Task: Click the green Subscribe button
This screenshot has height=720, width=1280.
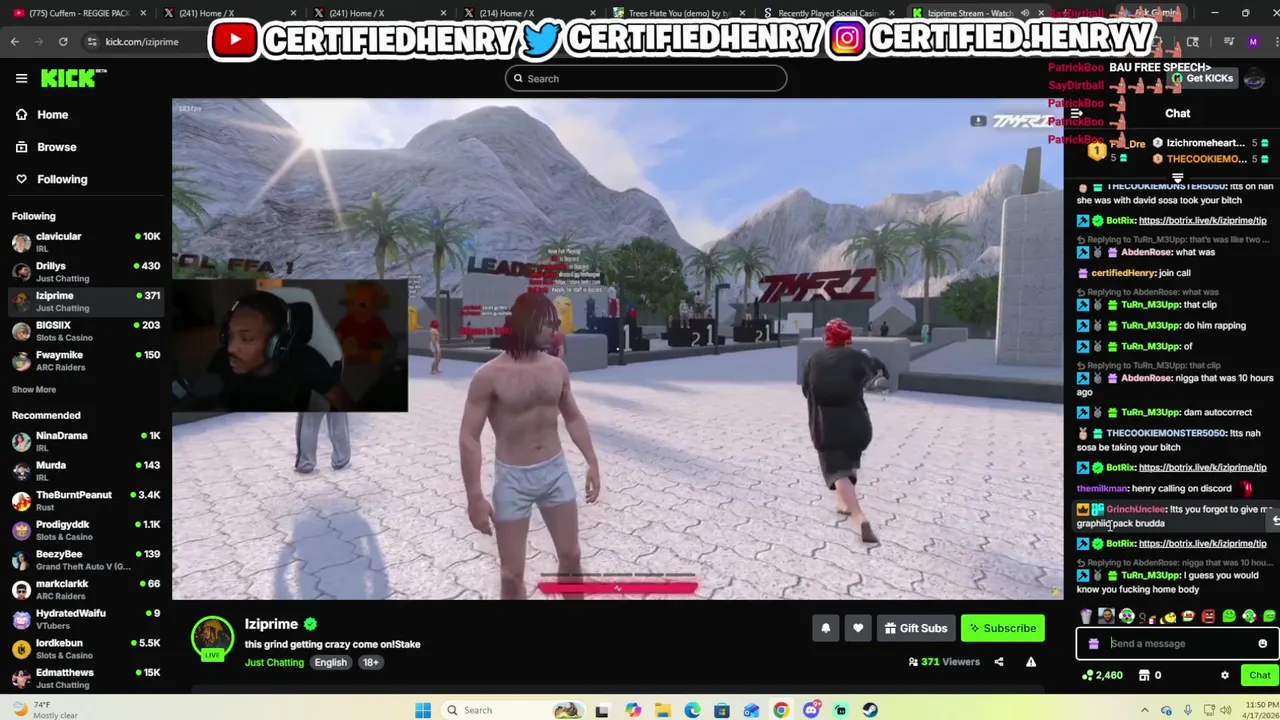Action: (1002, 628)
